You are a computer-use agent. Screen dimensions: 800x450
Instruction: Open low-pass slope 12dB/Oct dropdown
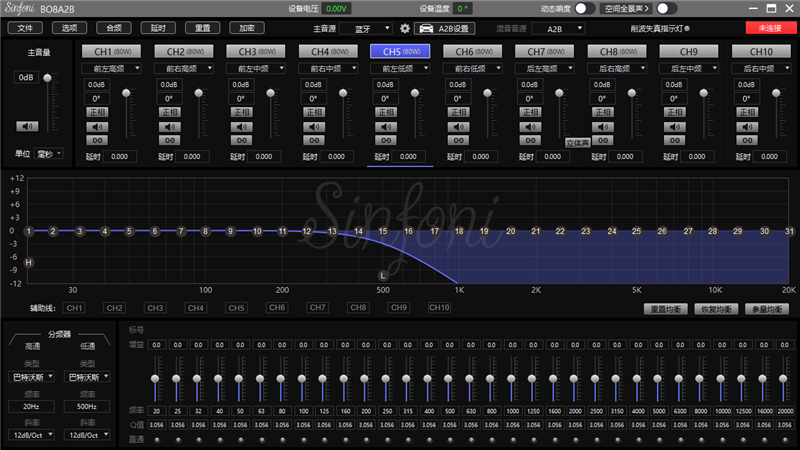click(88, 435)
